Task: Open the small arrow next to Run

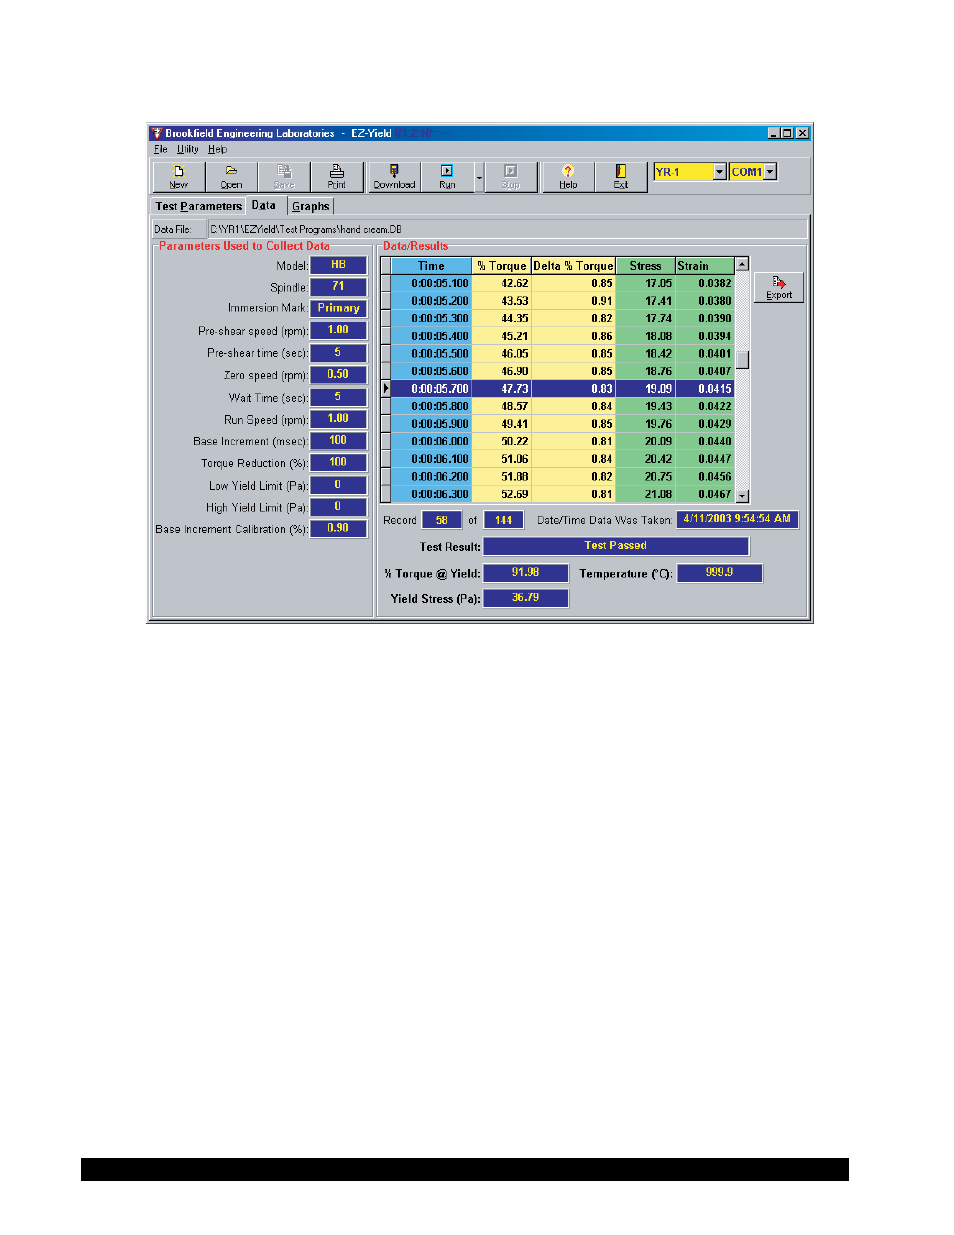Action: (x=479, y=177)
